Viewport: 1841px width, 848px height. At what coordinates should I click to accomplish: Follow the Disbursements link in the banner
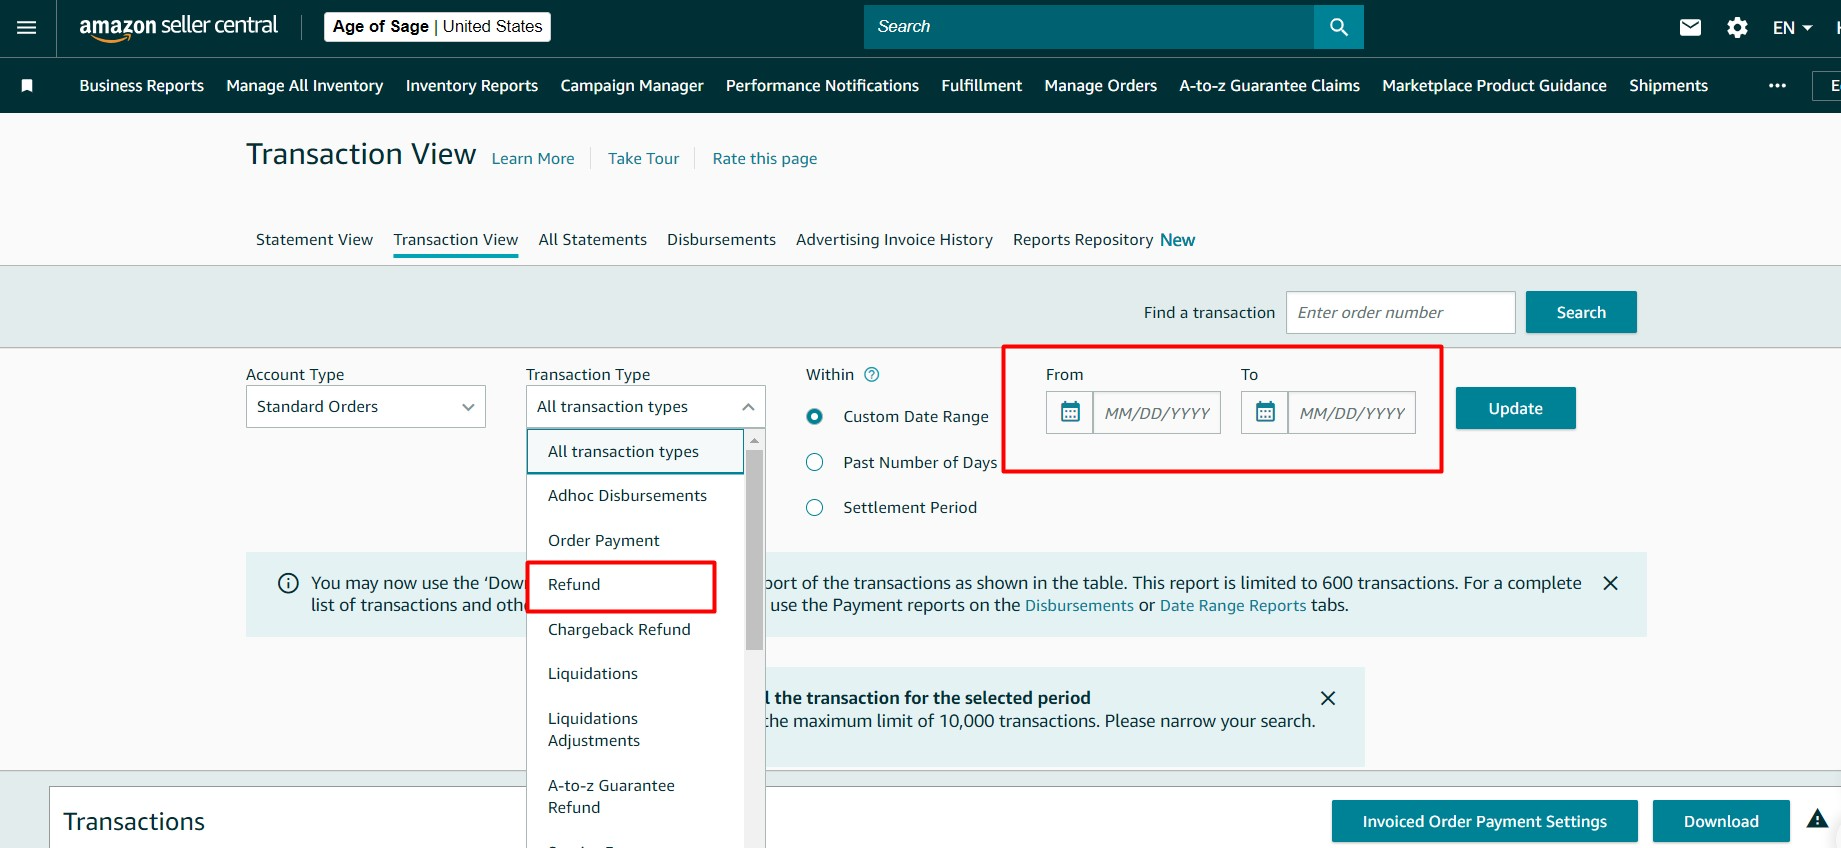pos(1079,605)
